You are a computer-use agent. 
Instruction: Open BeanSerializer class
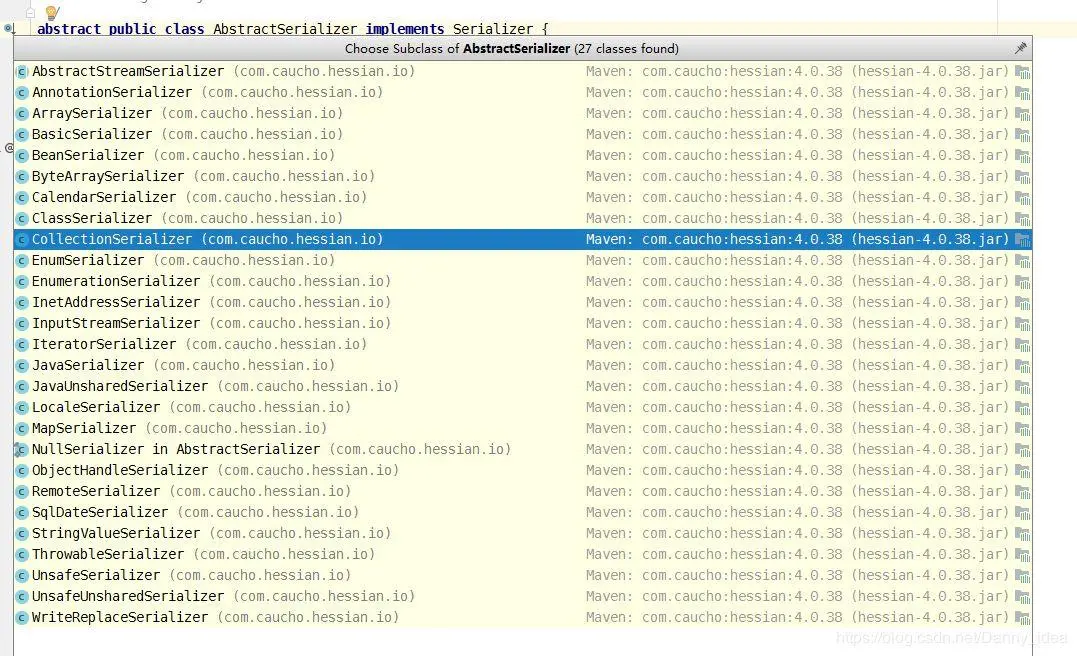pos(523,155)
